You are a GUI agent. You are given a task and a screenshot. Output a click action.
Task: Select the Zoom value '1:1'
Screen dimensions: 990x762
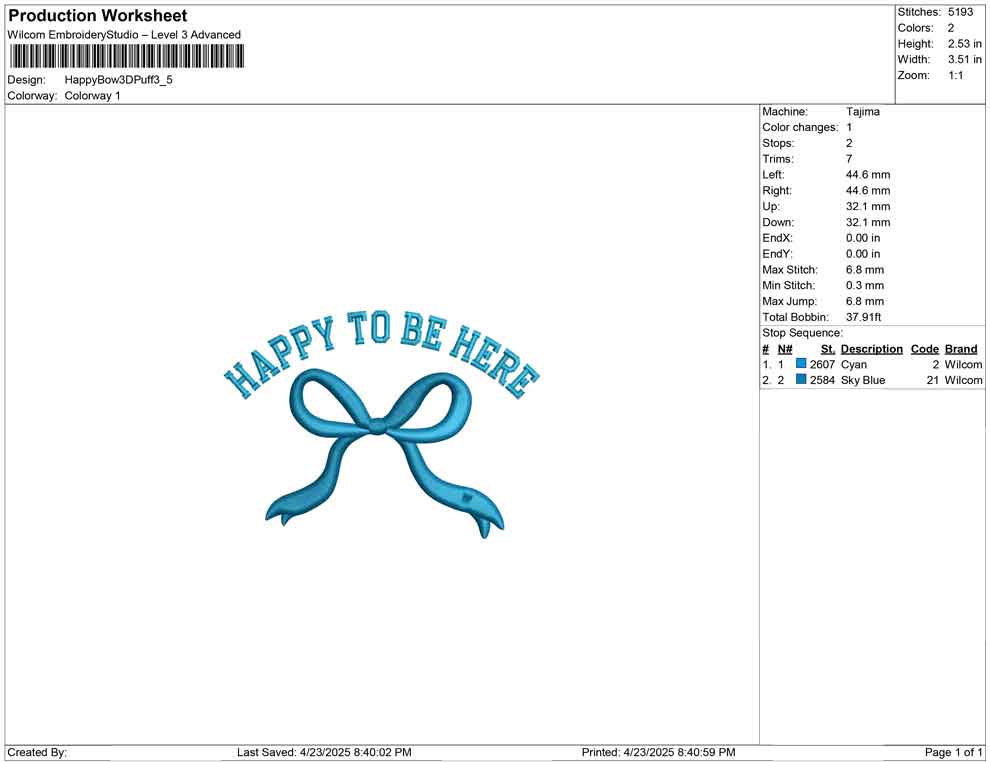(955, 75)
